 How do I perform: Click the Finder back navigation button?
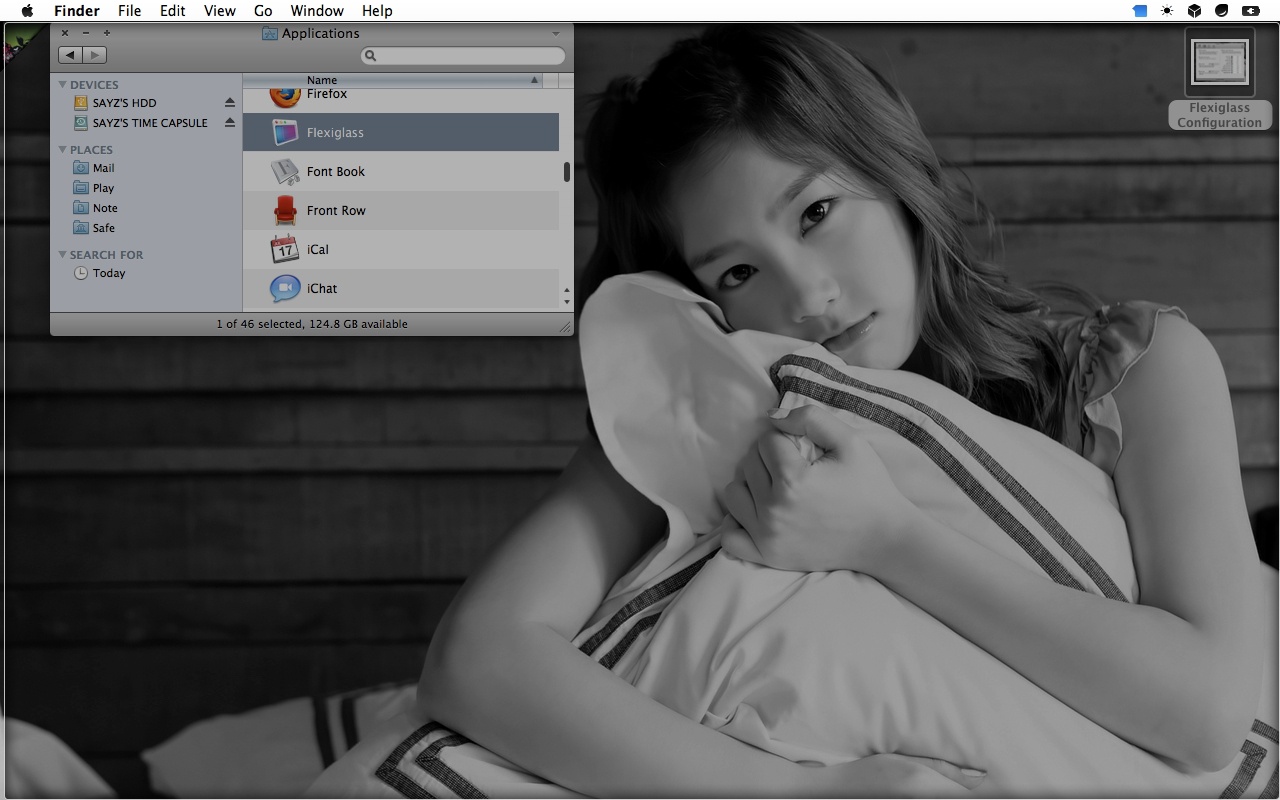pos(70,55)
